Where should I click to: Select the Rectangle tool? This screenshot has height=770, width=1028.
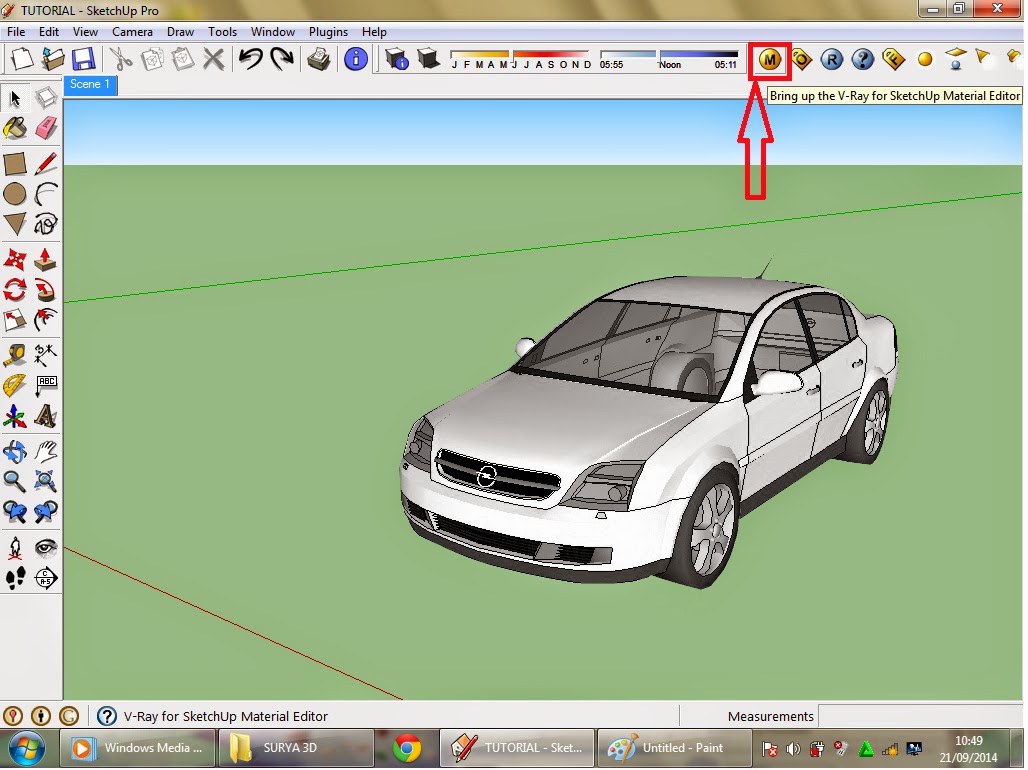click(x=15, y=161)
